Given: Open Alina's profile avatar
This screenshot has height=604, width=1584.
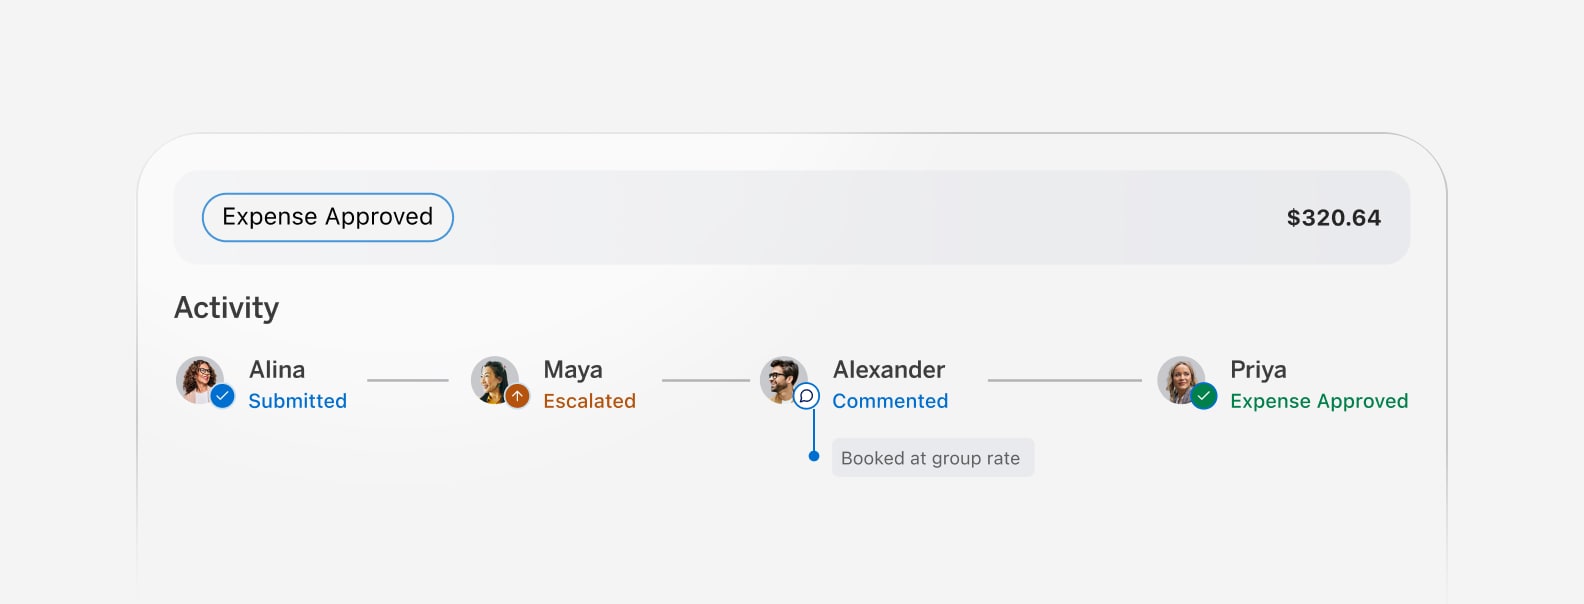Looking at the screenshot, I should coord(200,380).
